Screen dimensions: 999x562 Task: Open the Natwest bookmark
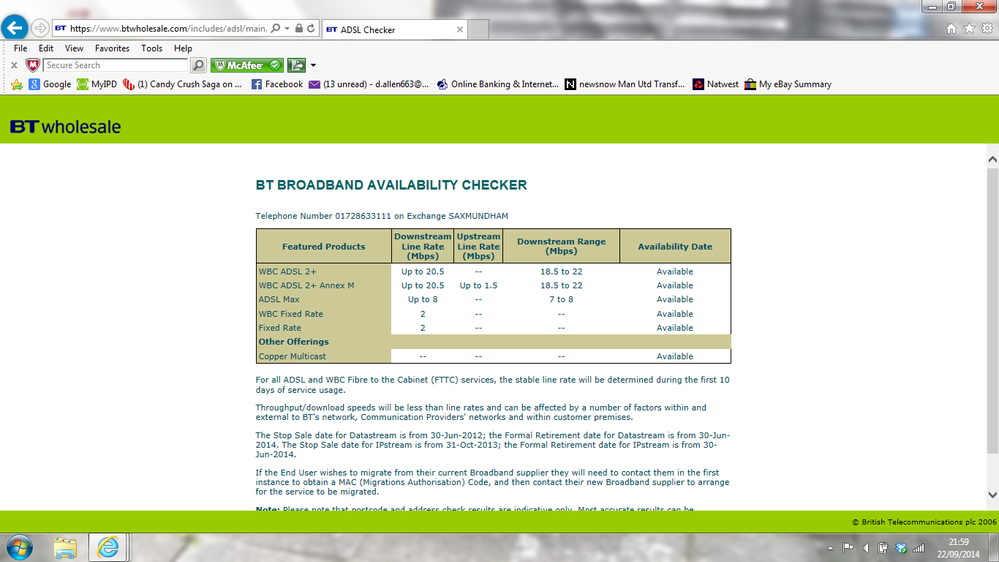tap(715, 84)
